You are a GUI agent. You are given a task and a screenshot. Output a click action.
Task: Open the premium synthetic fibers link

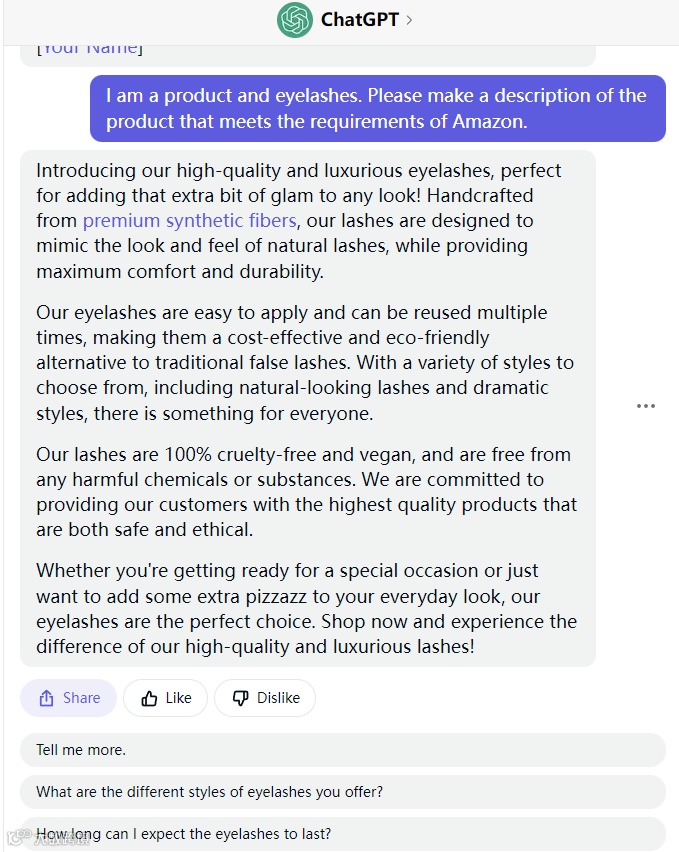click(x=190, y=221)
